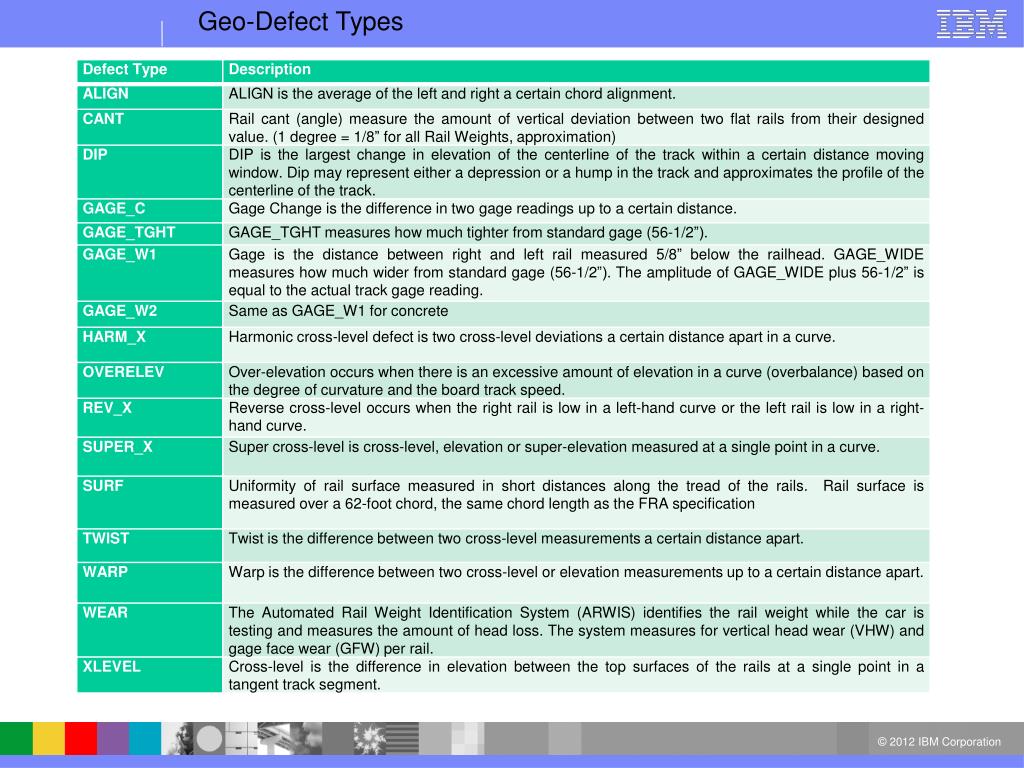
Task: Click 'Same as GAGE_W1 for concrete' text
Action: click(x=338, y=311)
